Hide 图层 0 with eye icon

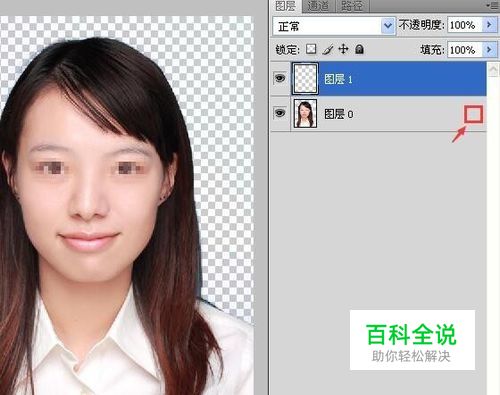pyautogui.click(x=280, y=113)
